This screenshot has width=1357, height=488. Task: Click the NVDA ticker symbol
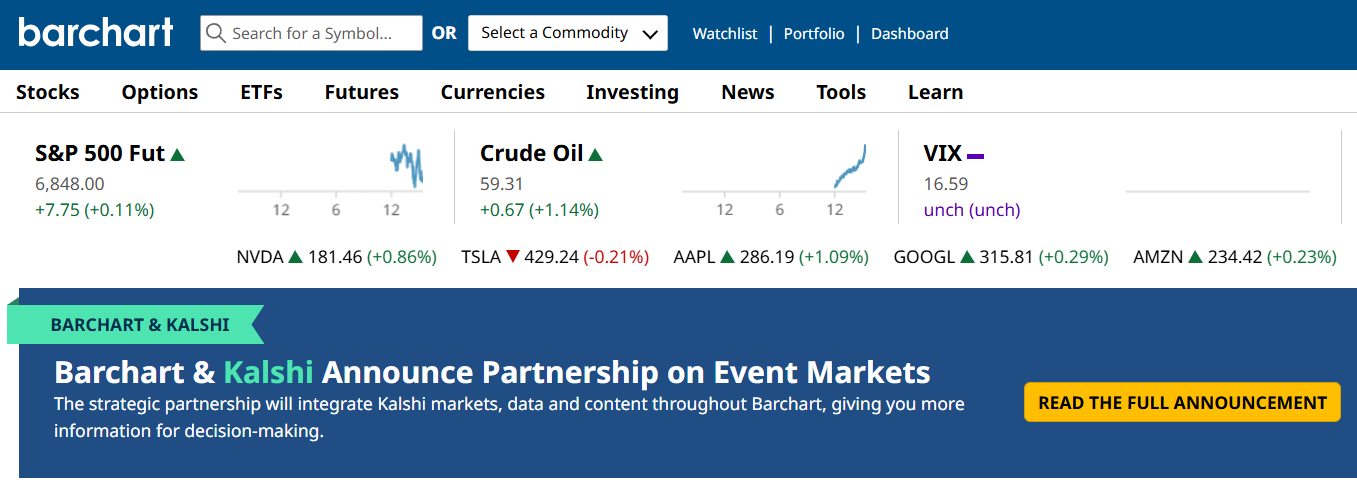tap(260, 257)
